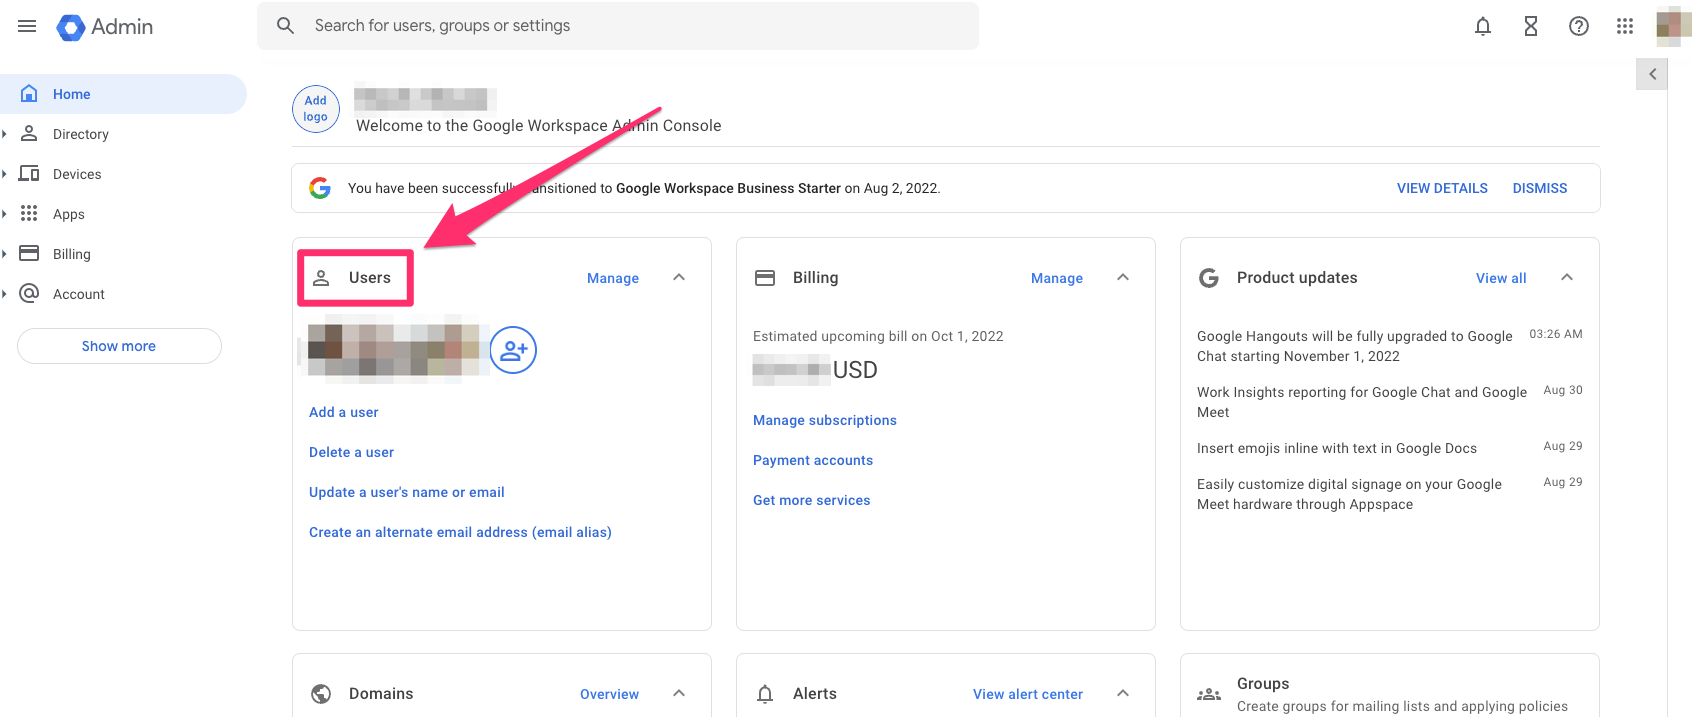Expand the Billing sidebar section
Image resolution: width=1693 pixels, height=717 pixels.
pos(5,254)
